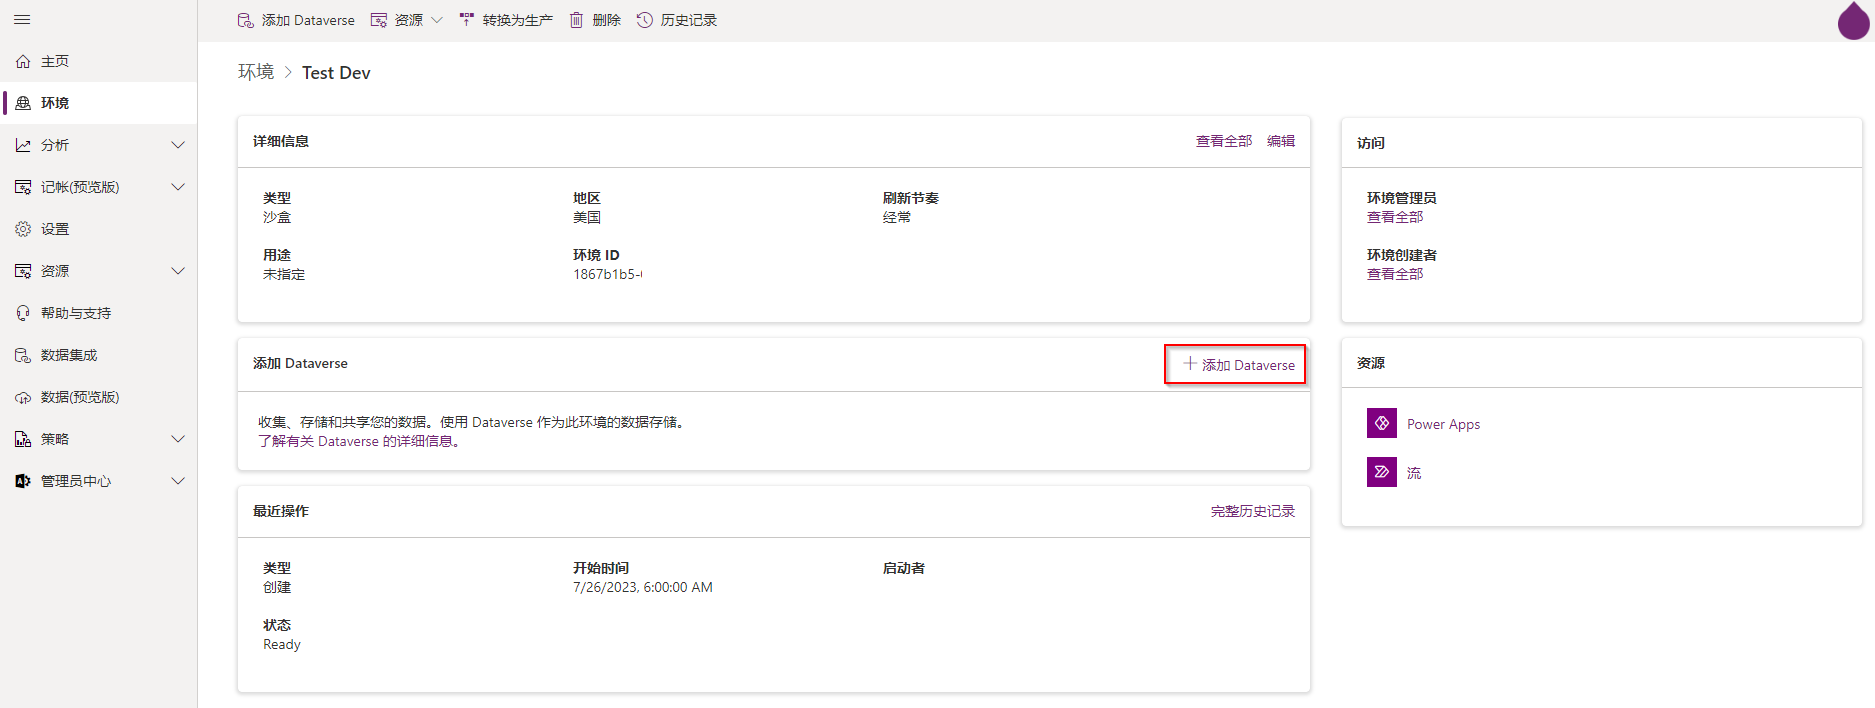Open the 资源 toolbar dropdown arrow
This screenshot has width=1875, height=708.
pyautogui.click(x=437, y=20)
